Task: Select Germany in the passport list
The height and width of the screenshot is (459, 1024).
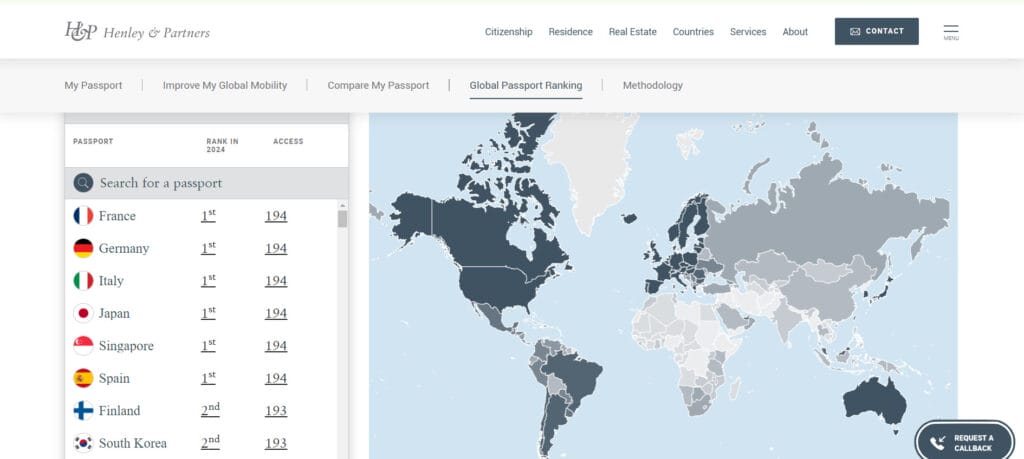Action: click(x=123, y=248)
